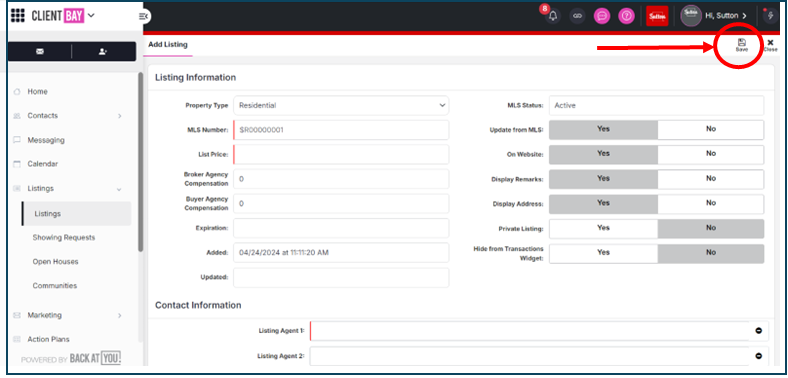Remove Listing Agent 2 with minus icon

758,356
